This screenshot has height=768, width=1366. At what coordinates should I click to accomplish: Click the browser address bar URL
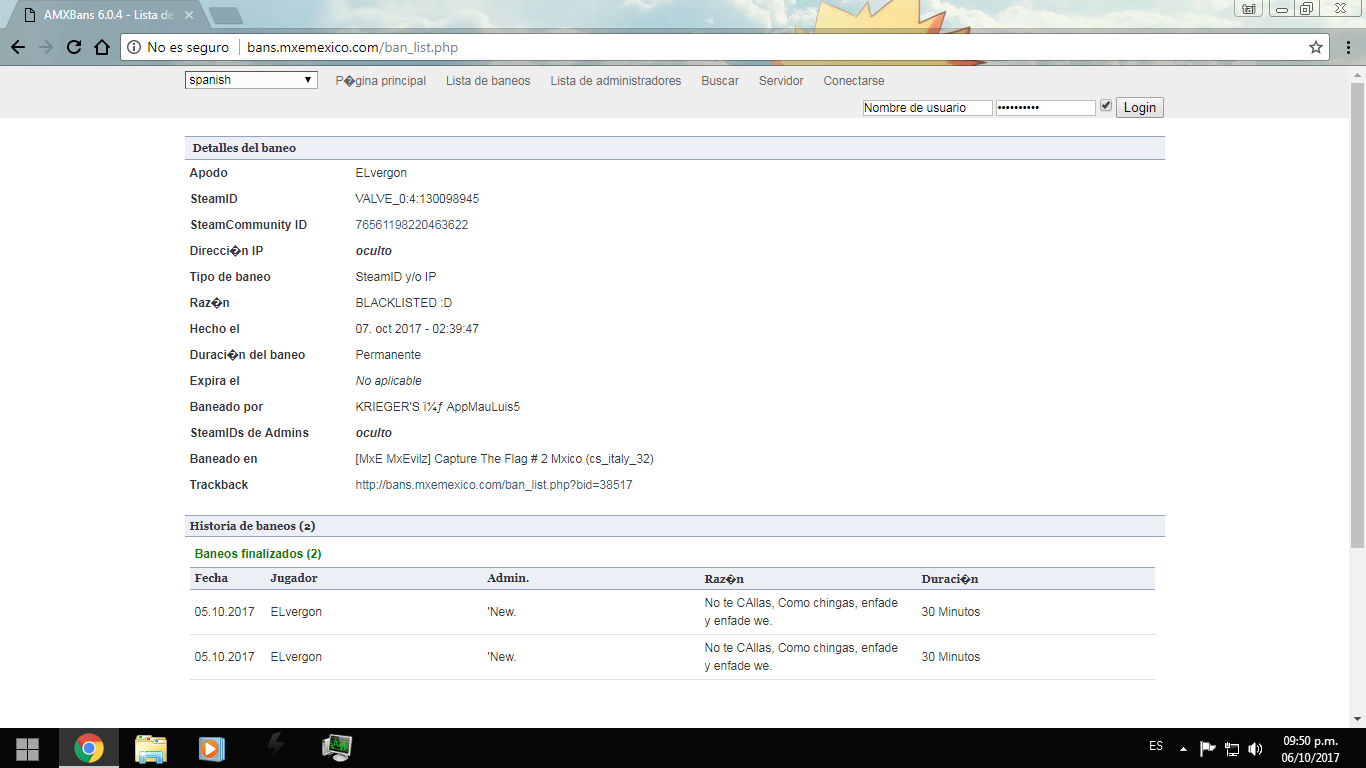(353, 47)
